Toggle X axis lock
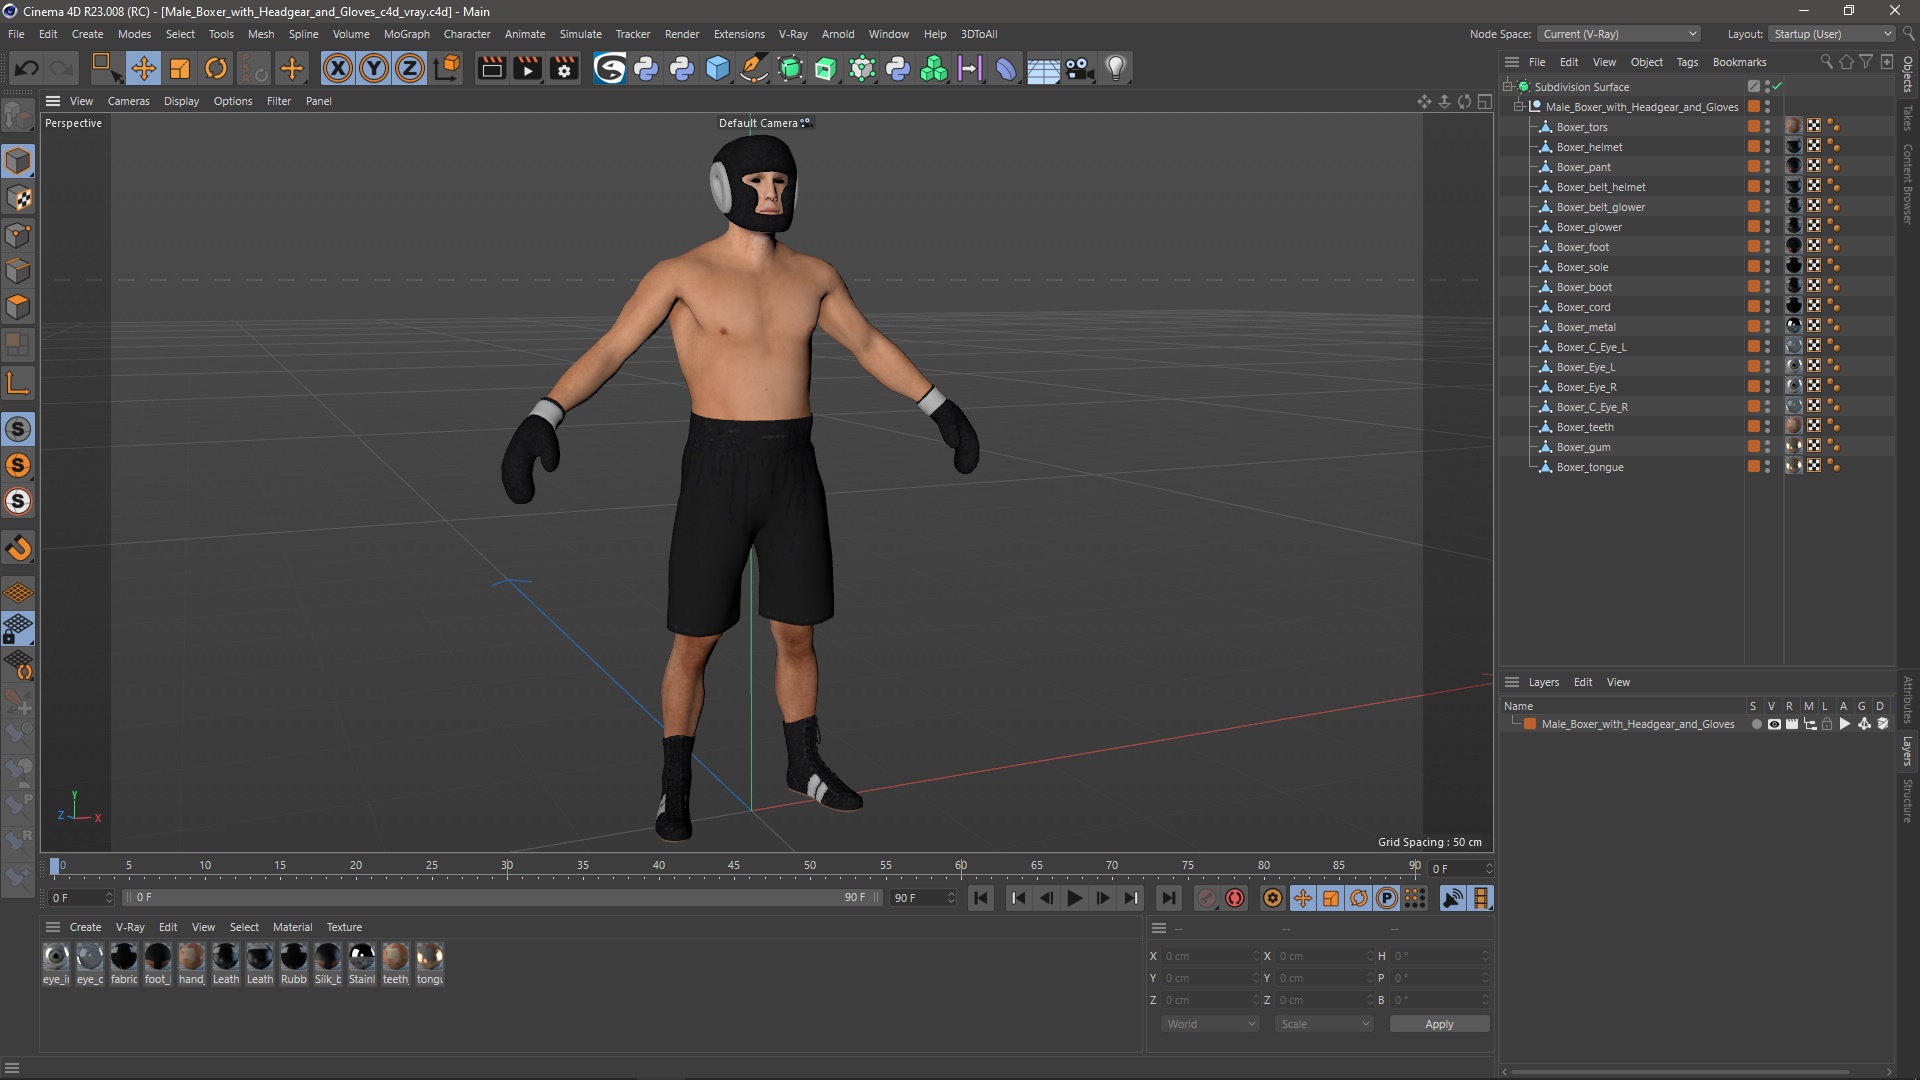The height and width of the screenshot is (1080, 1920). pos(338,68)
